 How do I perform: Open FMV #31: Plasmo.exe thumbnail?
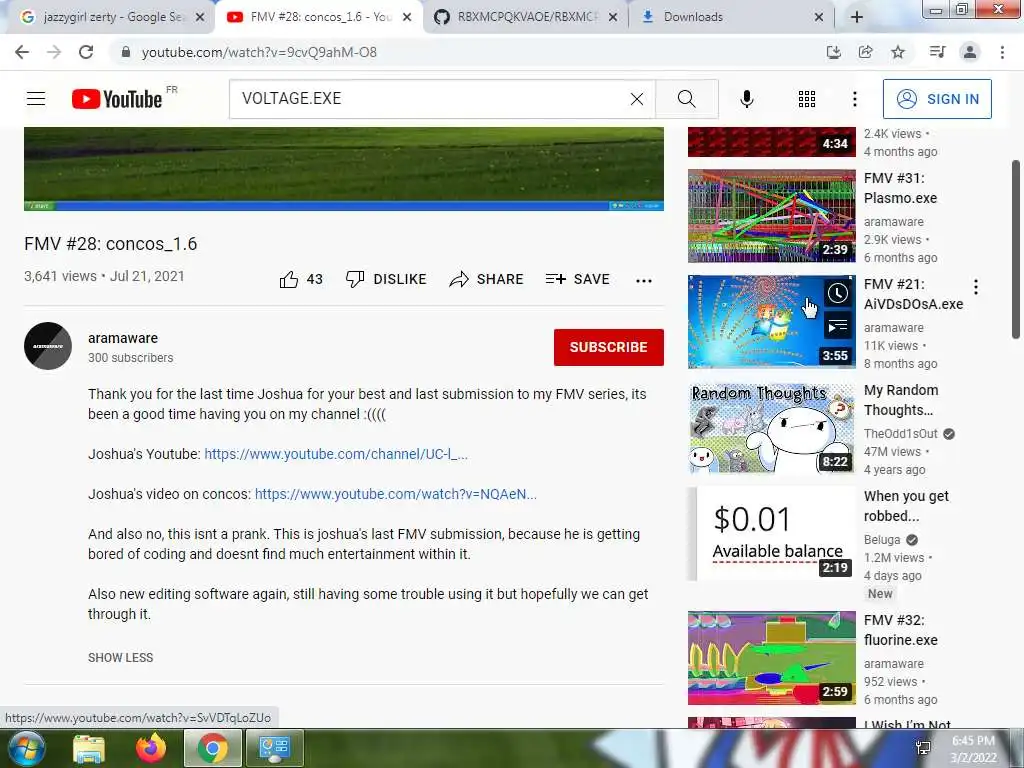(771, 216)
